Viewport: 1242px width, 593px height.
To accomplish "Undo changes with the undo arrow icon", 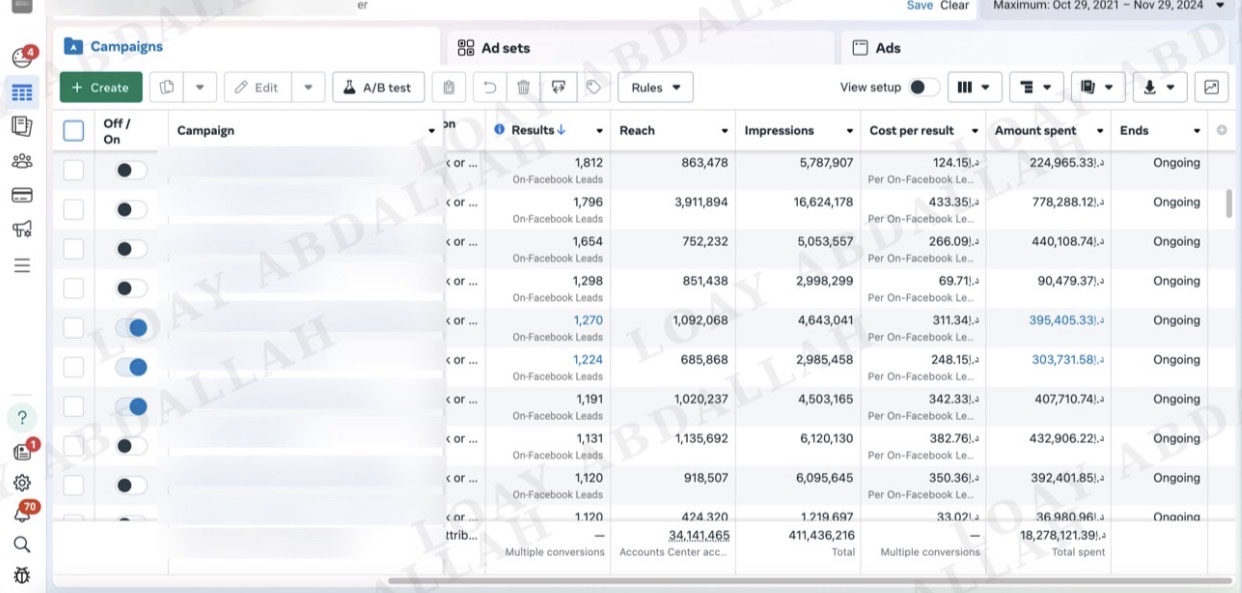I will coord(489,87).
